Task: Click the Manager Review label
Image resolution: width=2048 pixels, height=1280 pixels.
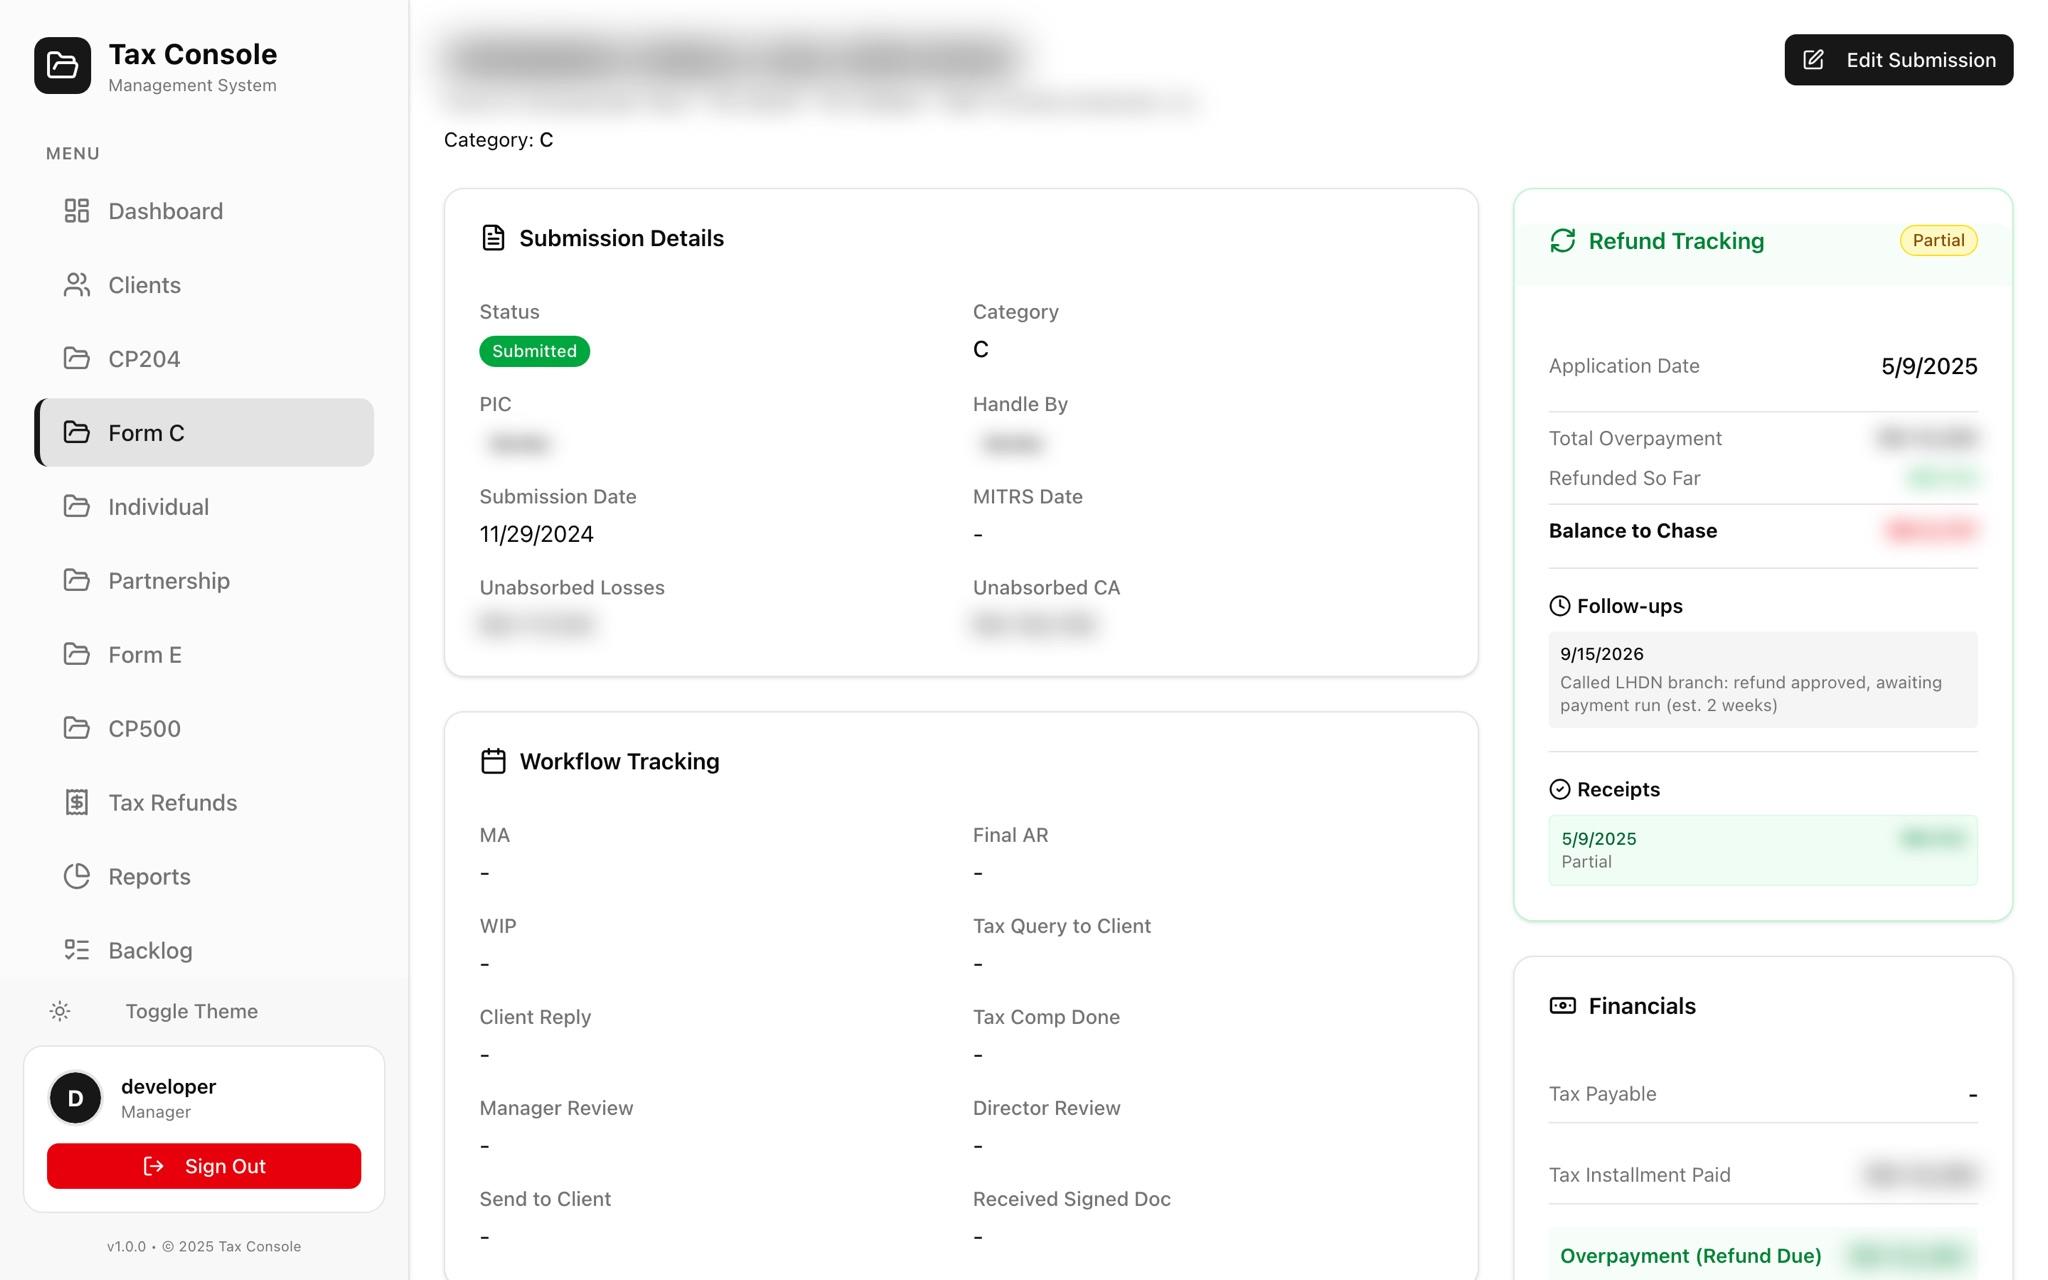Action: click(x=556, y=1108)
